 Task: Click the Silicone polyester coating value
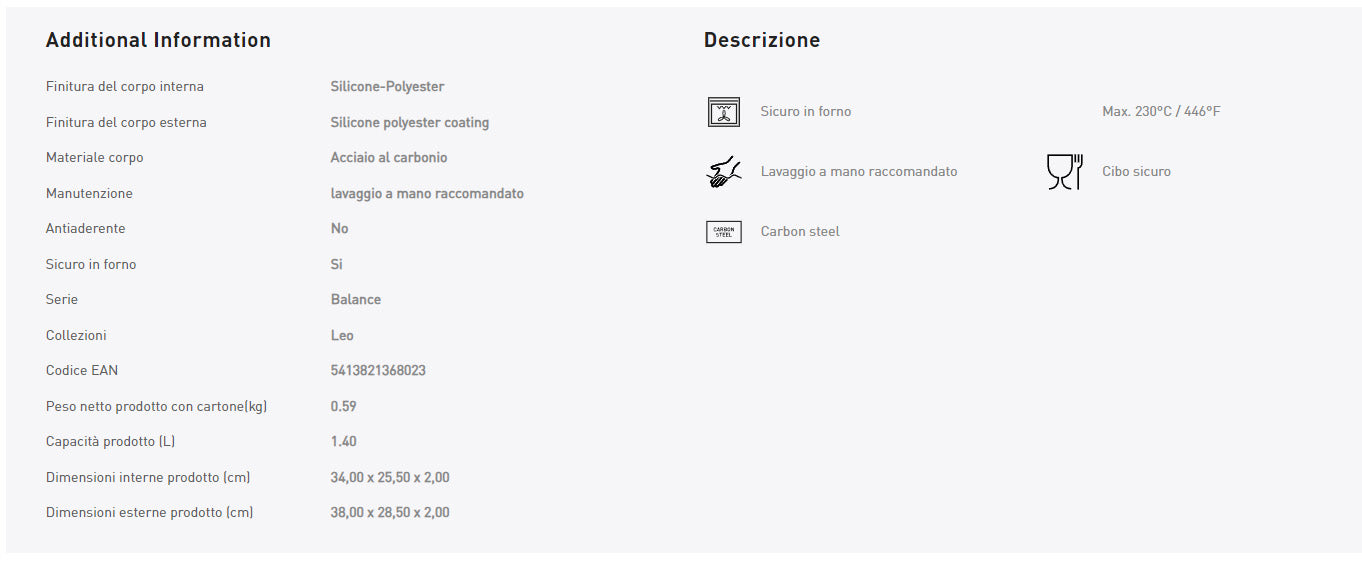409,123
